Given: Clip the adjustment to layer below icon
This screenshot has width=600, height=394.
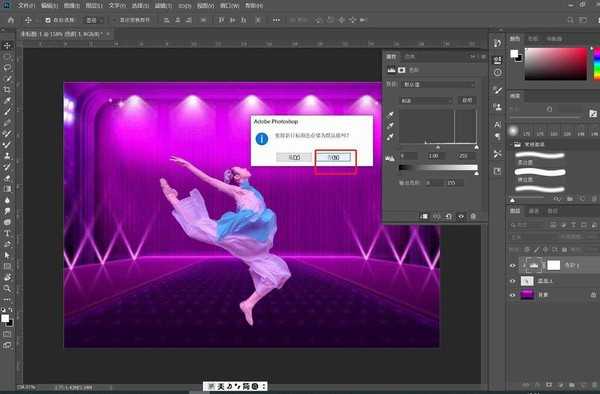Looking at the screenshot, I should [424, 217].
